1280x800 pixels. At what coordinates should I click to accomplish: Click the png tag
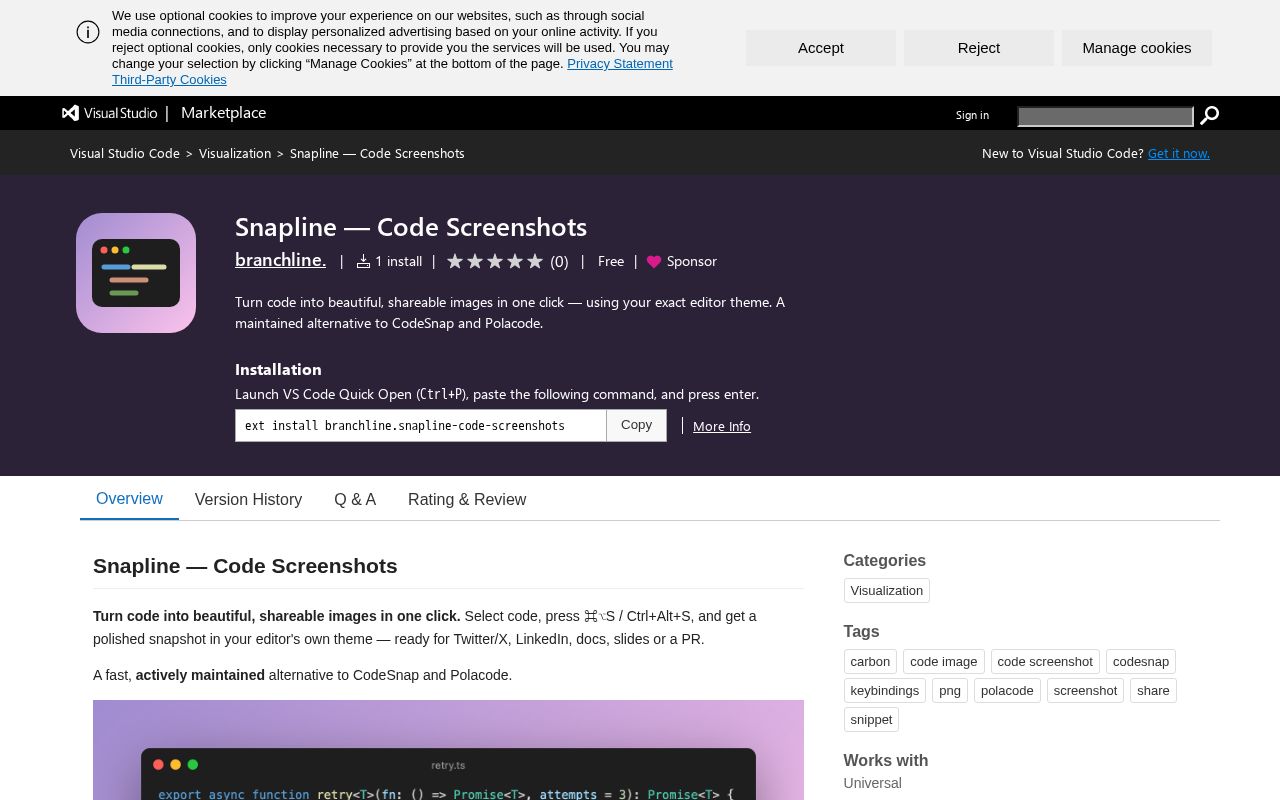(950, 691)
